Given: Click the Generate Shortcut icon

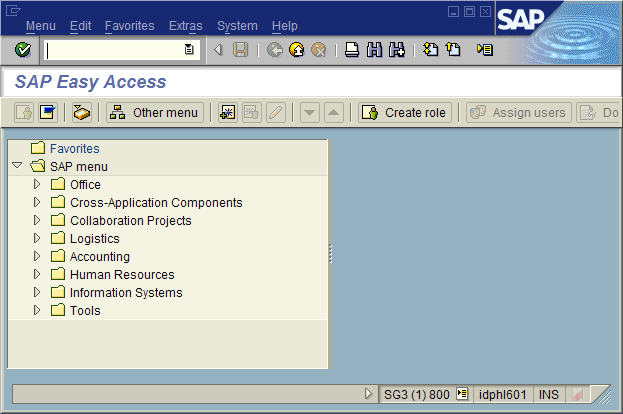Looking at the screenshot, I should [x=453, y=50].
